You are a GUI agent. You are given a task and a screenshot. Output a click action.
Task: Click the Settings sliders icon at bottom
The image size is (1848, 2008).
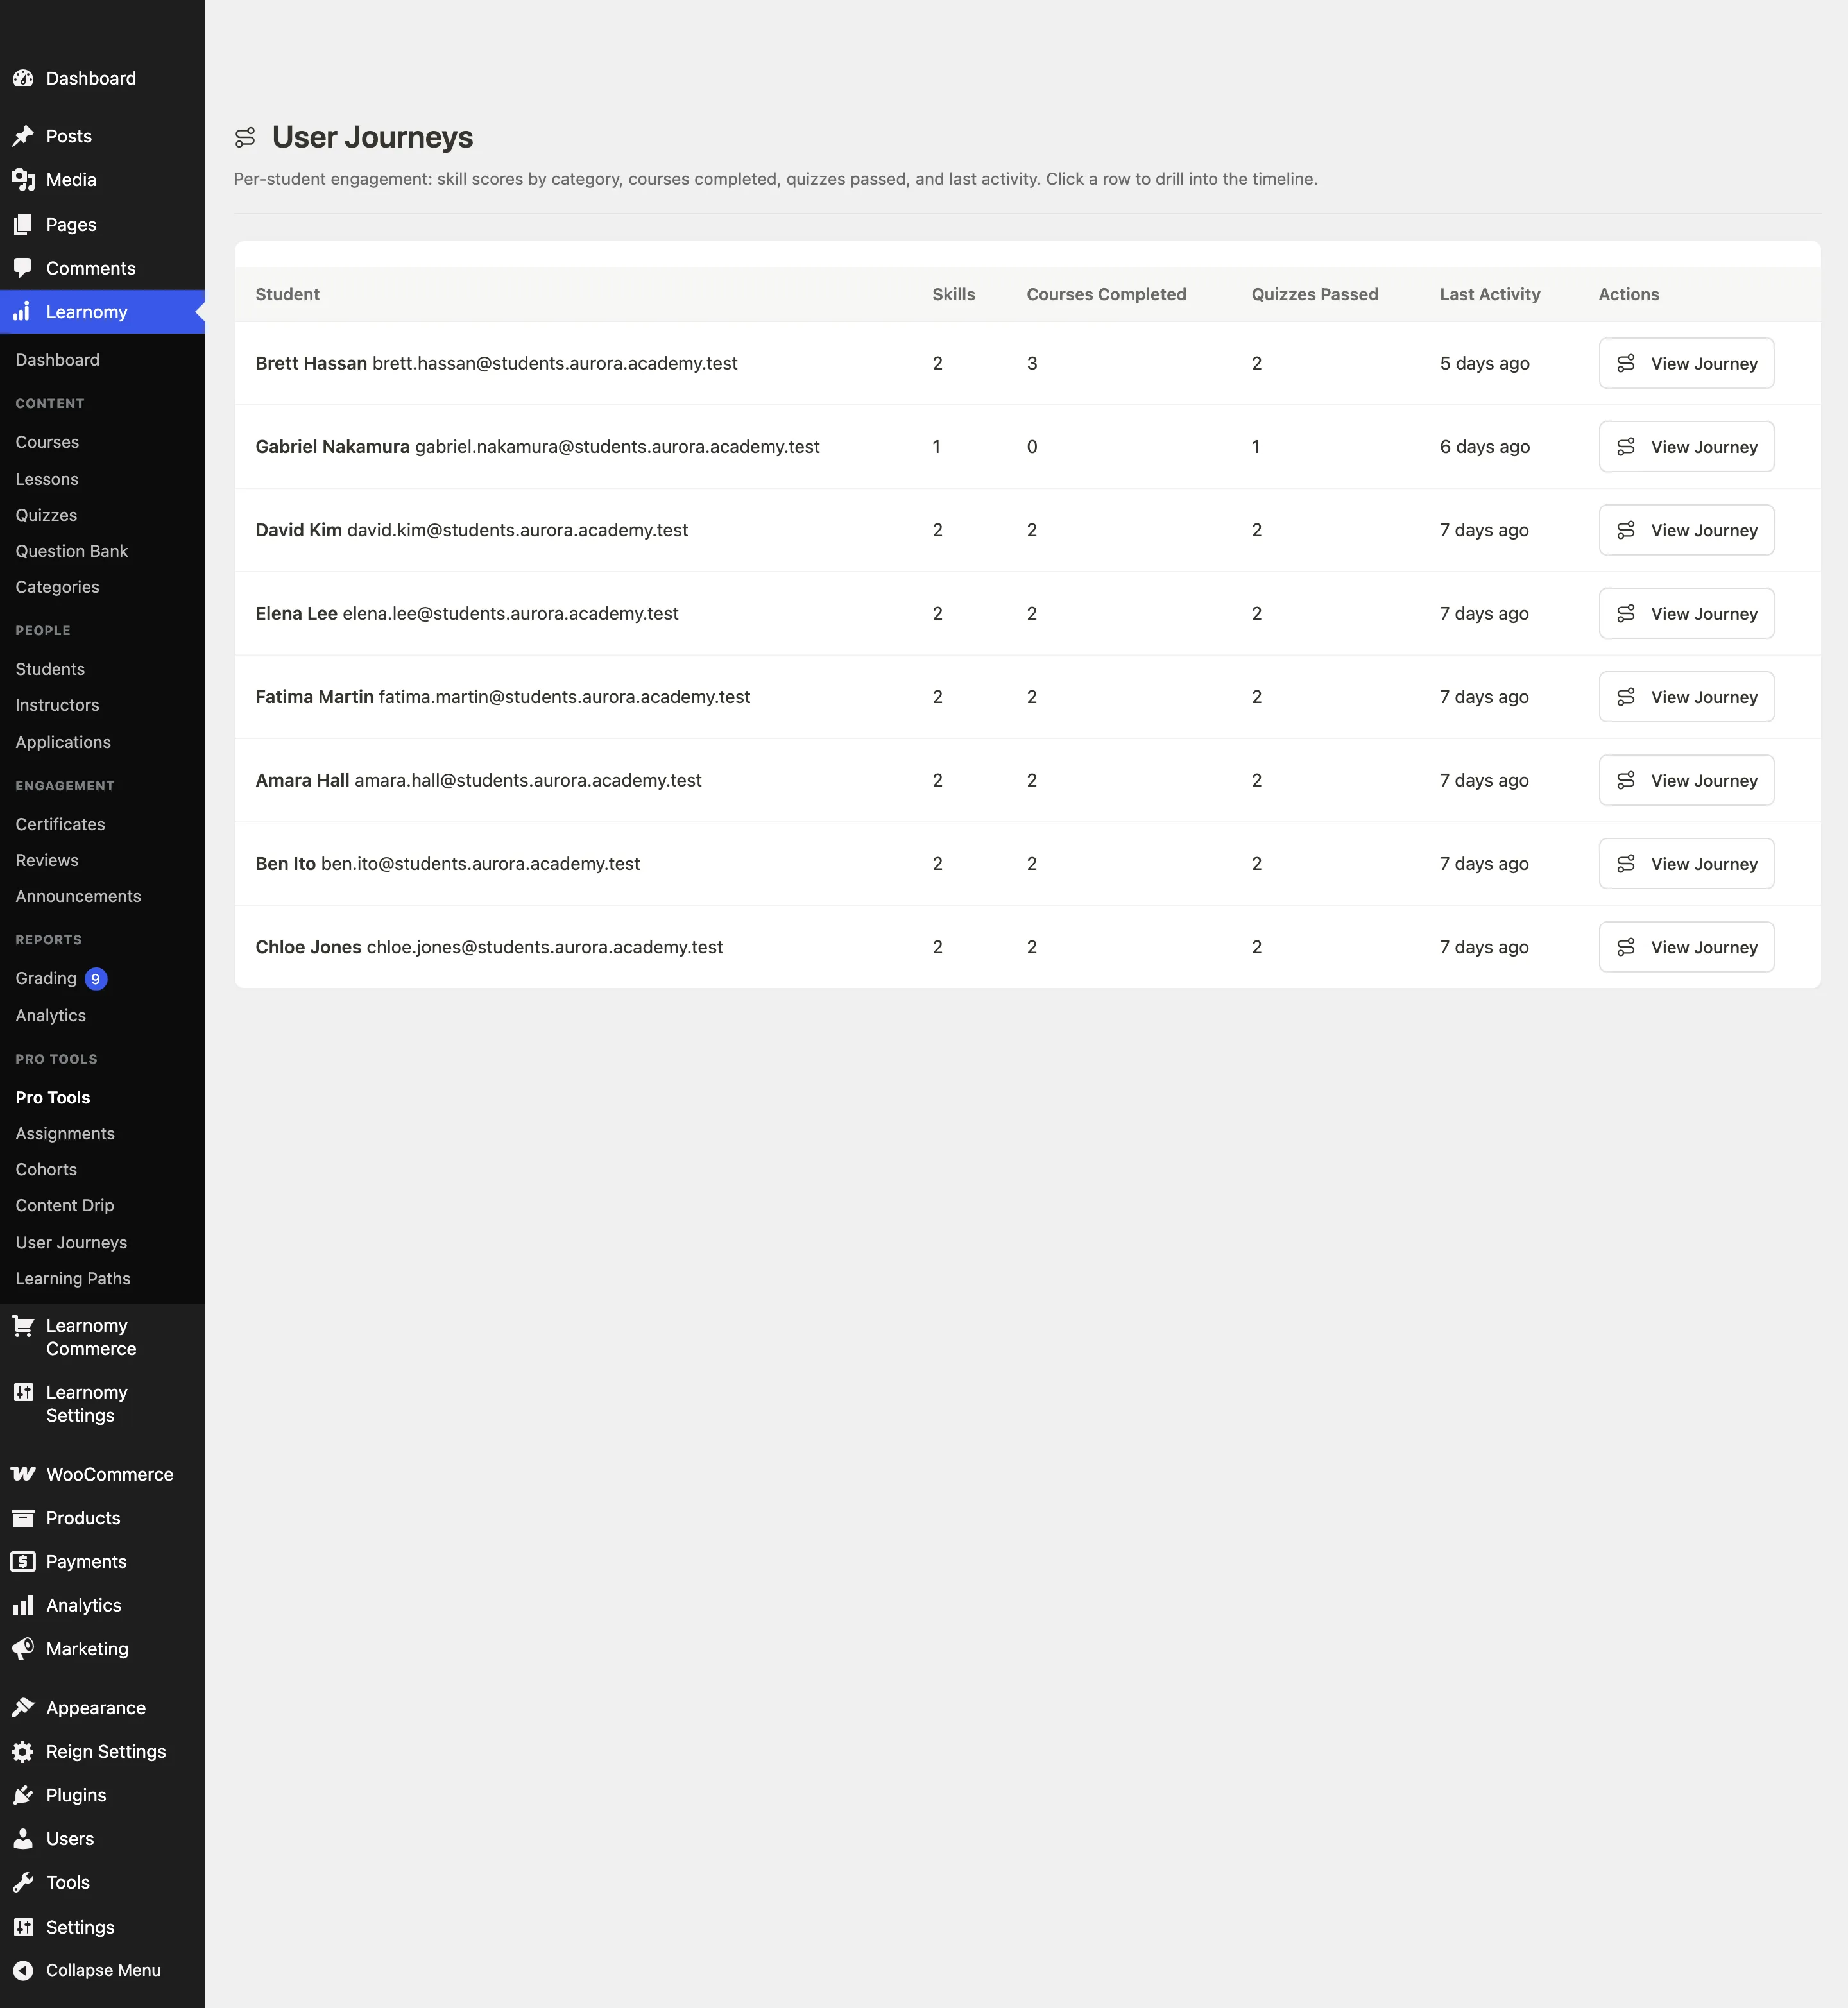(23, 1927)
